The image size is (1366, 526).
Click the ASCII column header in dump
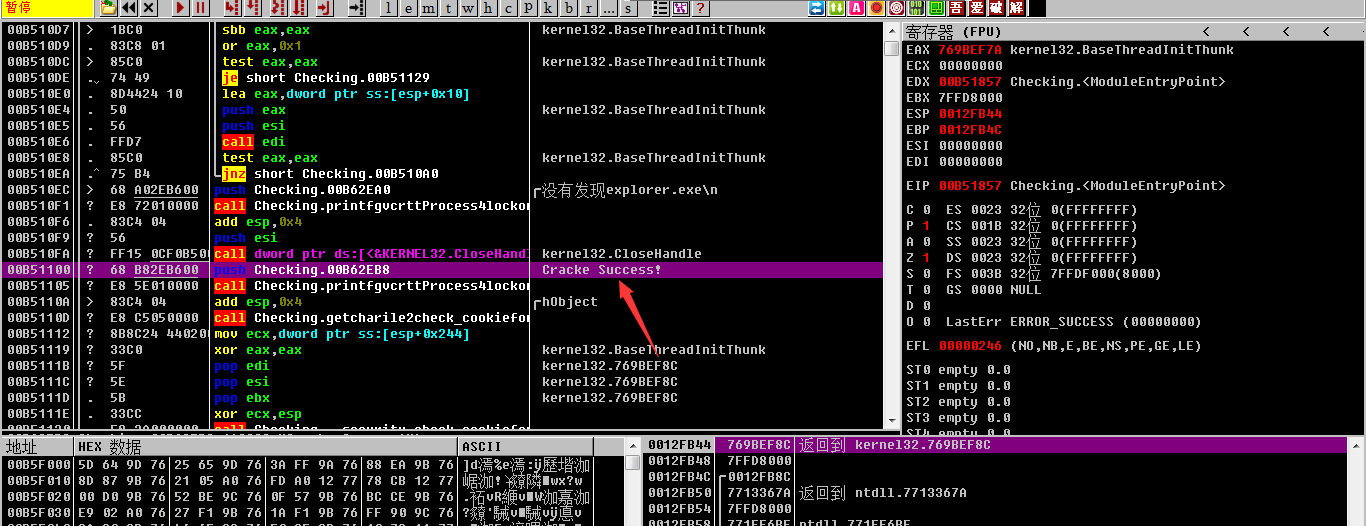(525, 446)
